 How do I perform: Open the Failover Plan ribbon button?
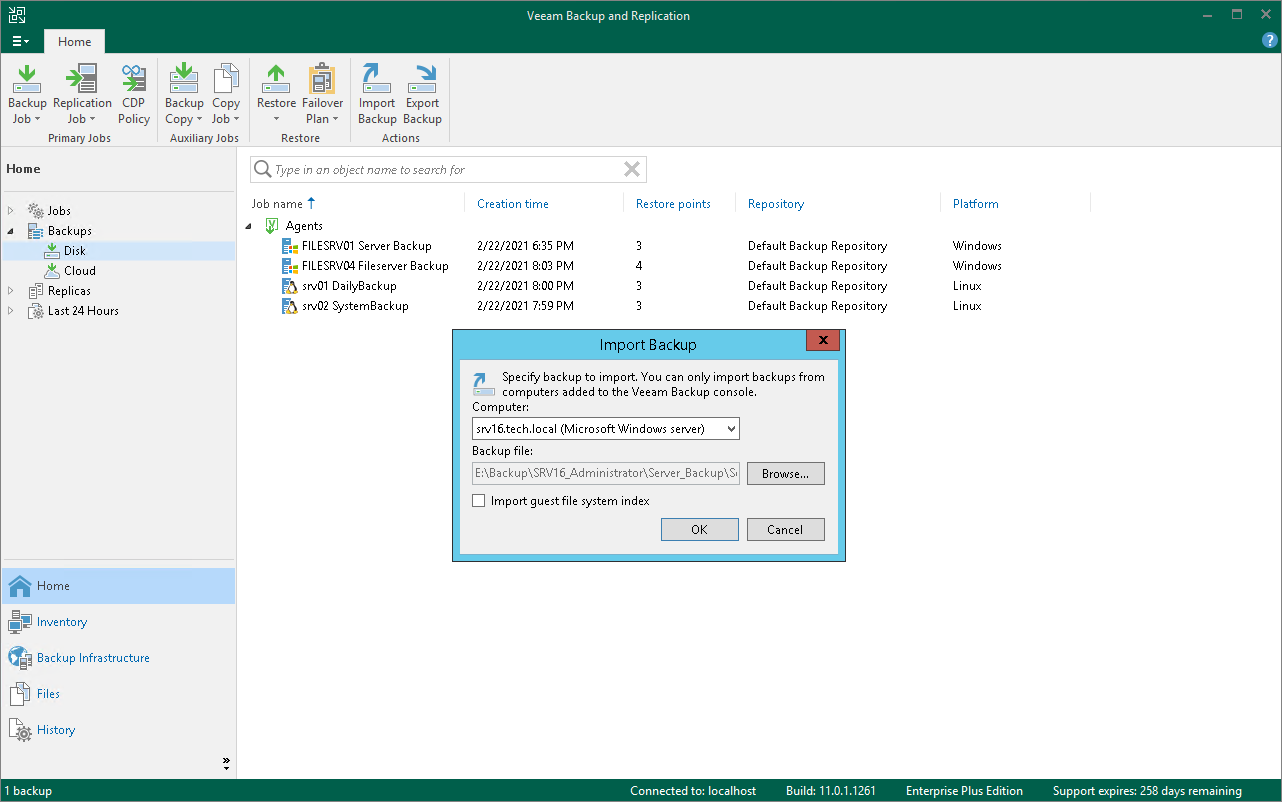tap(322, 94)
